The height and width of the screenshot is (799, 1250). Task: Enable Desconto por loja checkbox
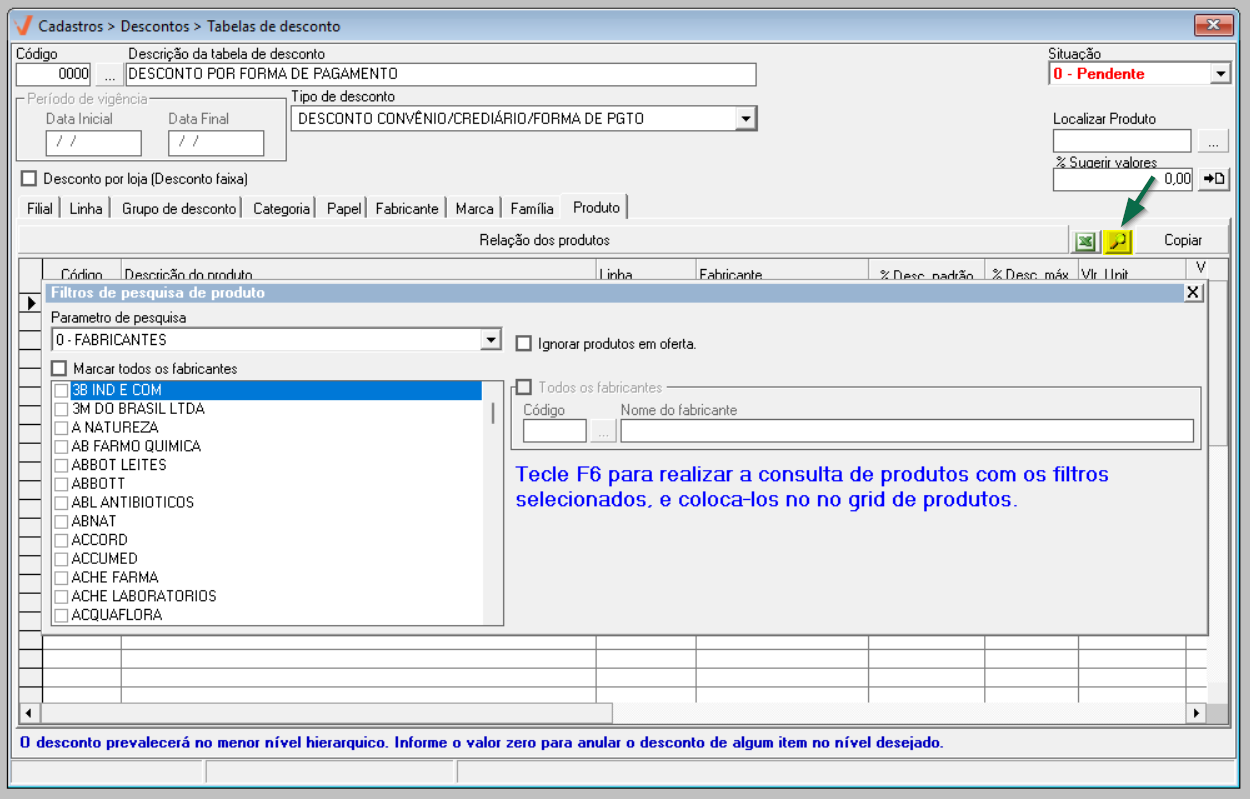tap(29, 178)
